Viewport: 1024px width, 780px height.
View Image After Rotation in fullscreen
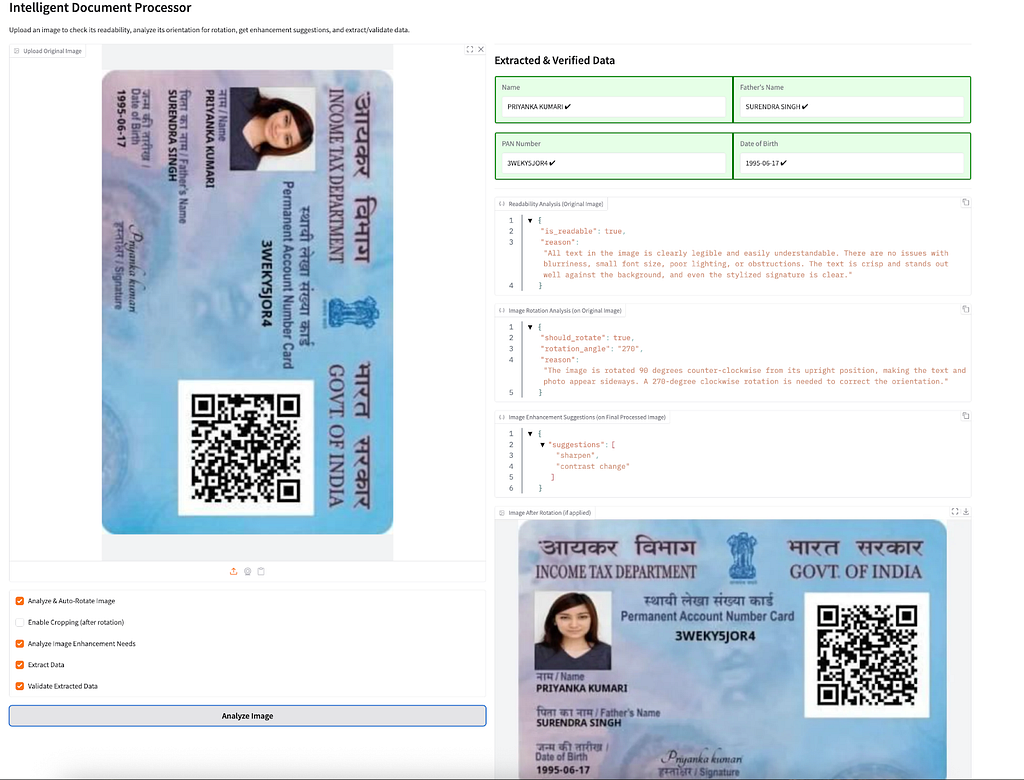pos(955,512)
